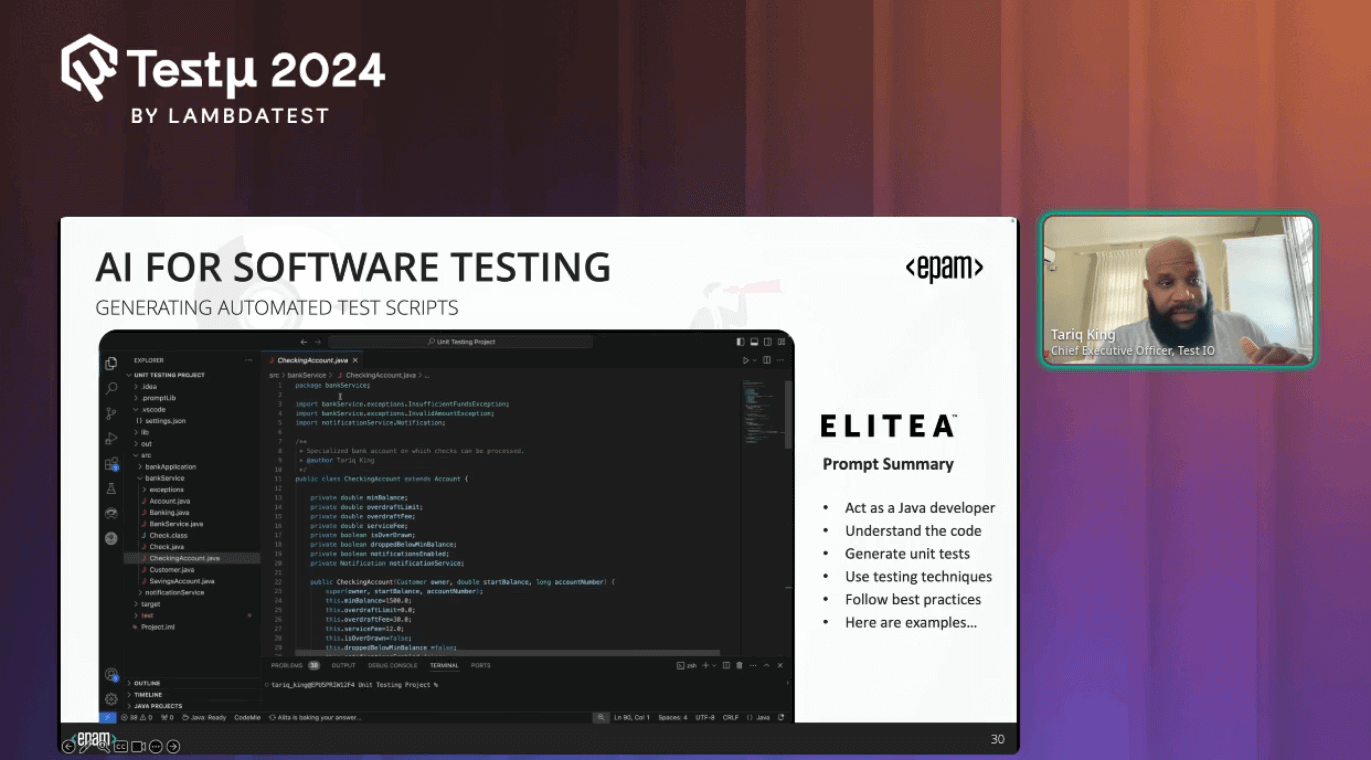The height and width of the screenshot is (760, 1371).
Task: Close the CheckingAccount.java tab
Action: (x=355, y=360)
